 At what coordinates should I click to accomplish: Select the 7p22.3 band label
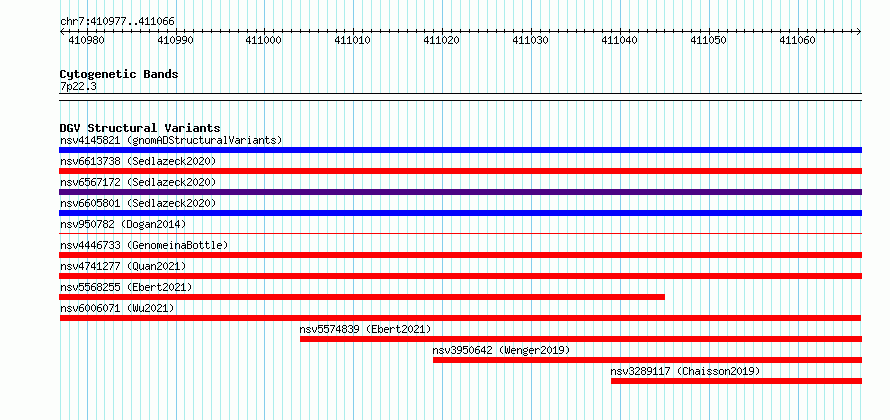78,86
